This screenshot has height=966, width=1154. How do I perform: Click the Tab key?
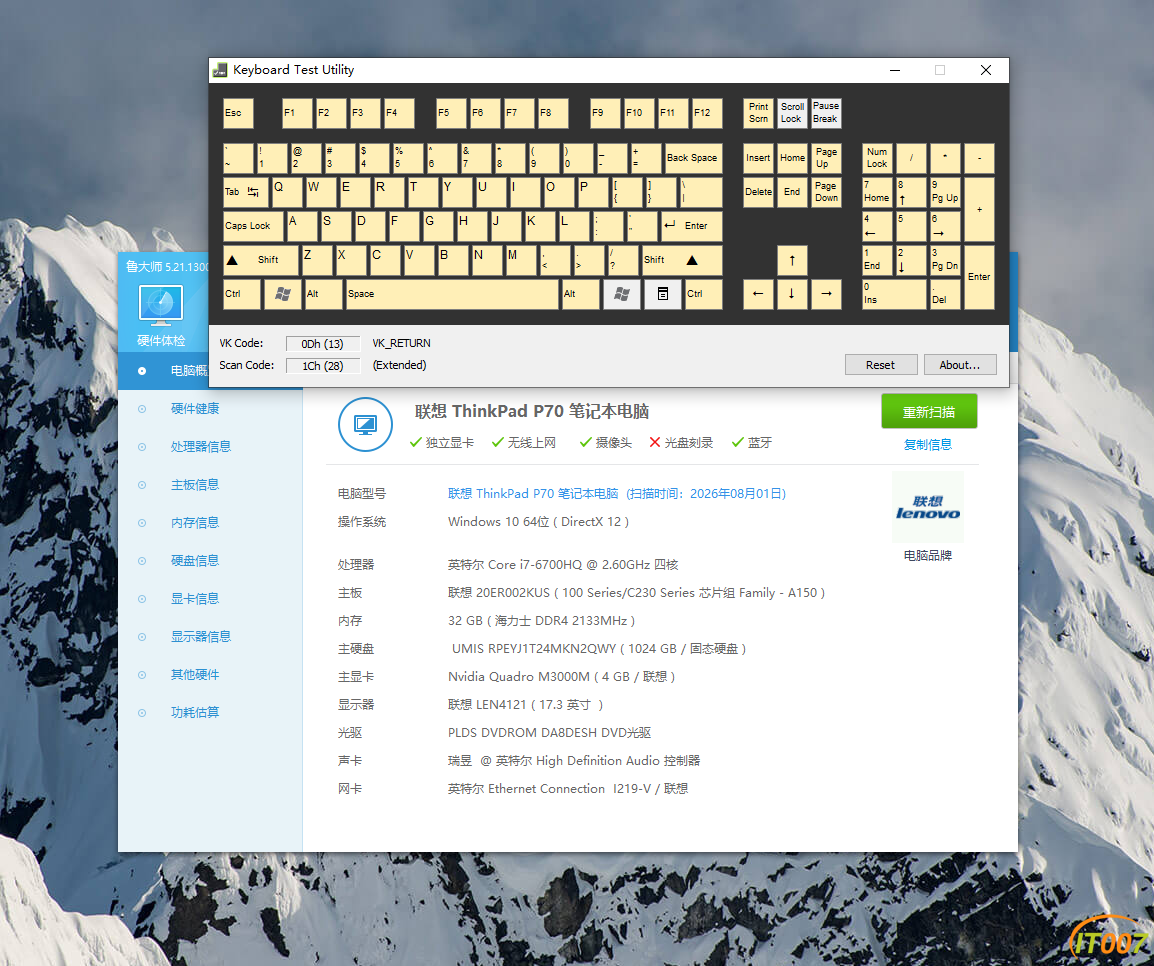click(x=246, y=192)
